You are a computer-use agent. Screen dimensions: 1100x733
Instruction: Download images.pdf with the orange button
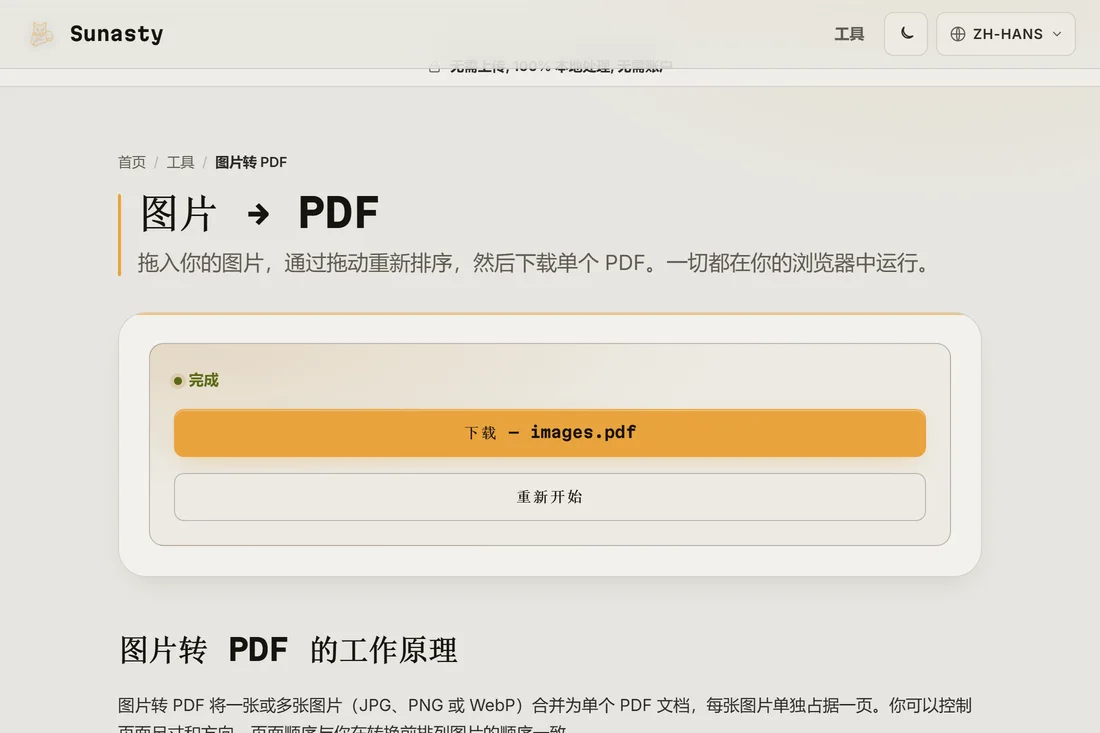pyautogui.click(x=550, y=433)
